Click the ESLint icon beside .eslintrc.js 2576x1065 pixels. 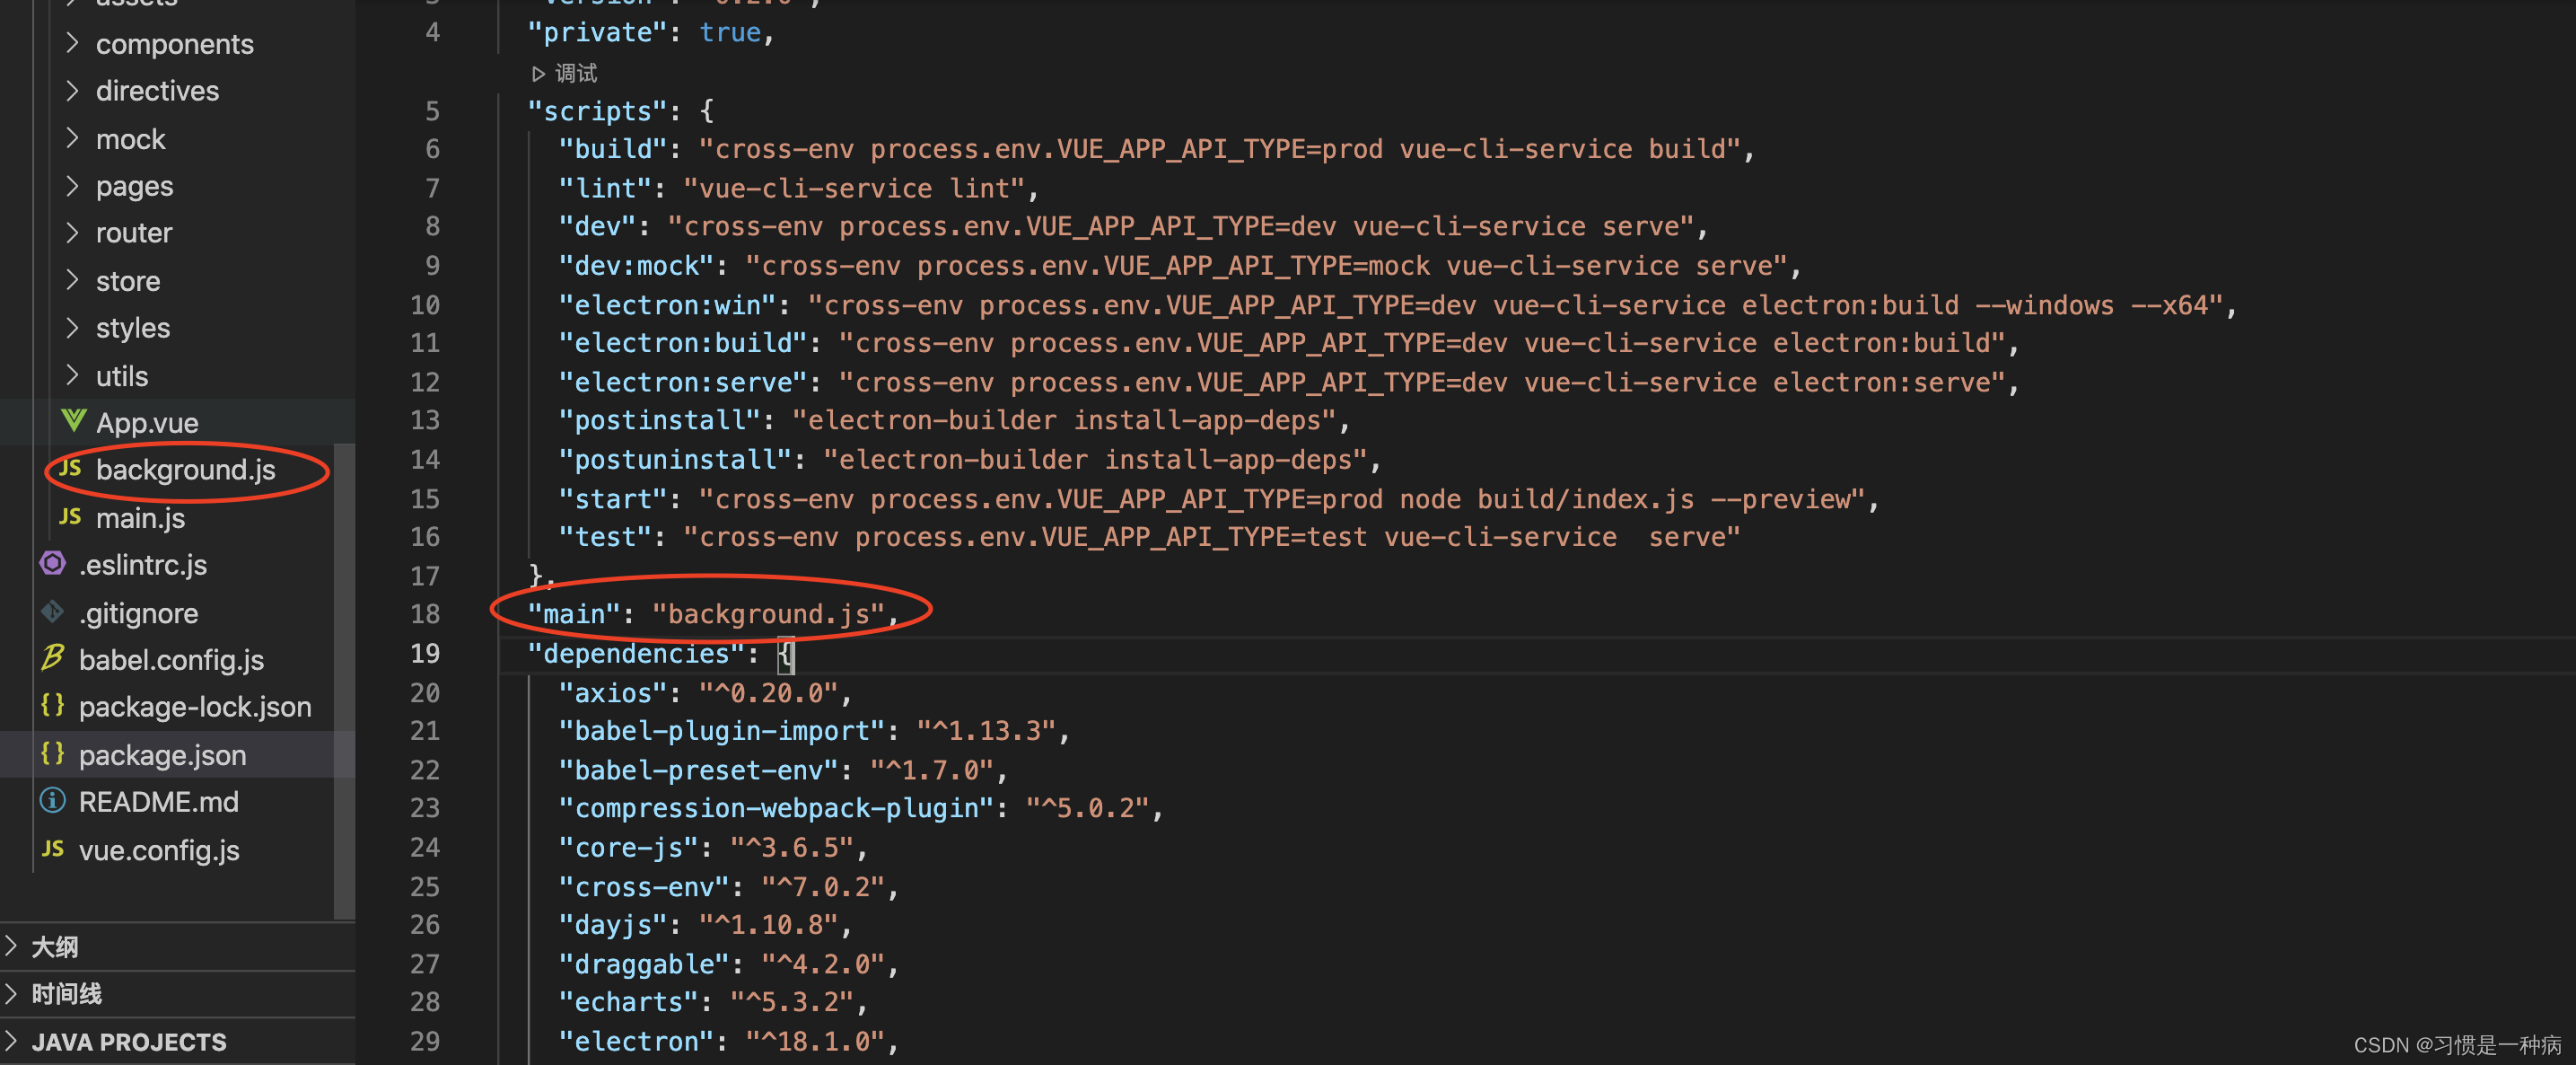click(53, 563)
